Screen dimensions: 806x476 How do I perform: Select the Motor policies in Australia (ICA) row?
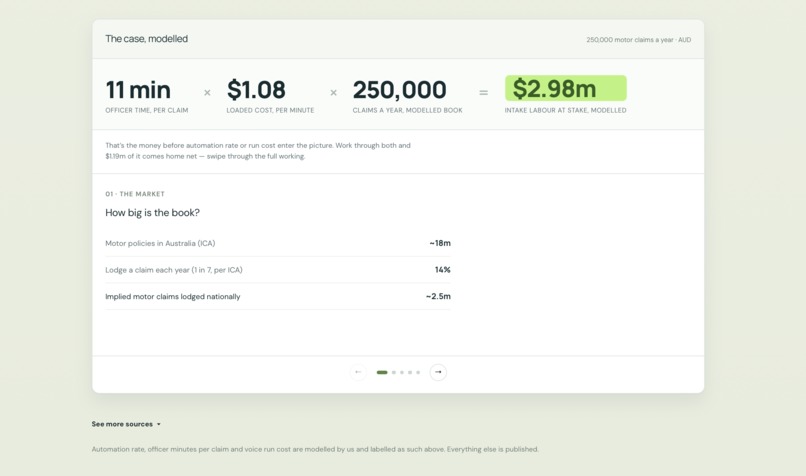pos(278,243)
